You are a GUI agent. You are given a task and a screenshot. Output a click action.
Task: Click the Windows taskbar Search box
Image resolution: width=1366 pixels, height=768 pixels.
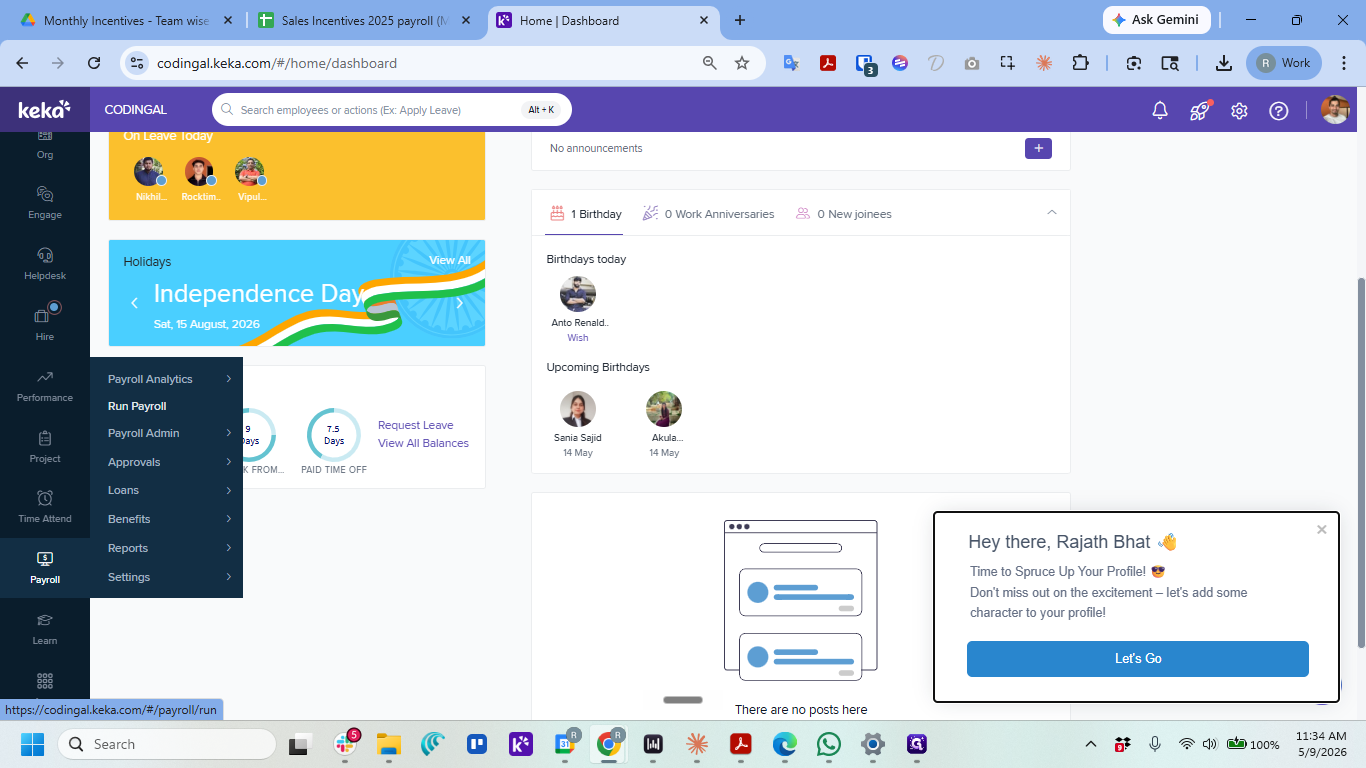(167, 744)
